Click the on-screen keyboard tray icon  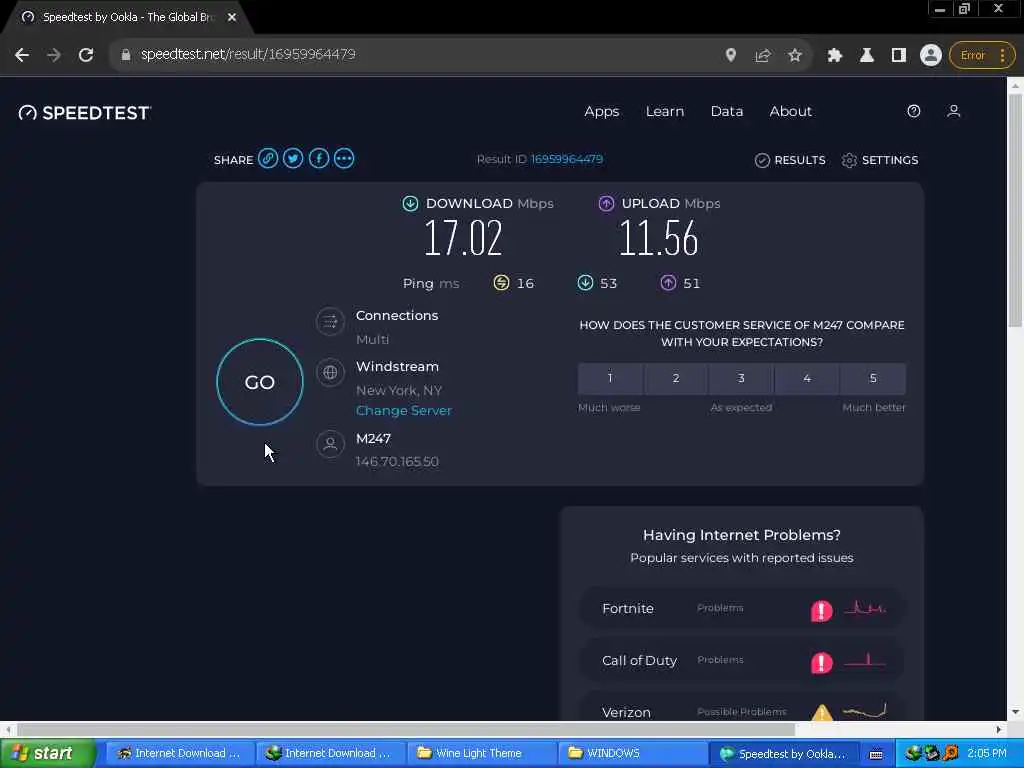click(876, 754)
